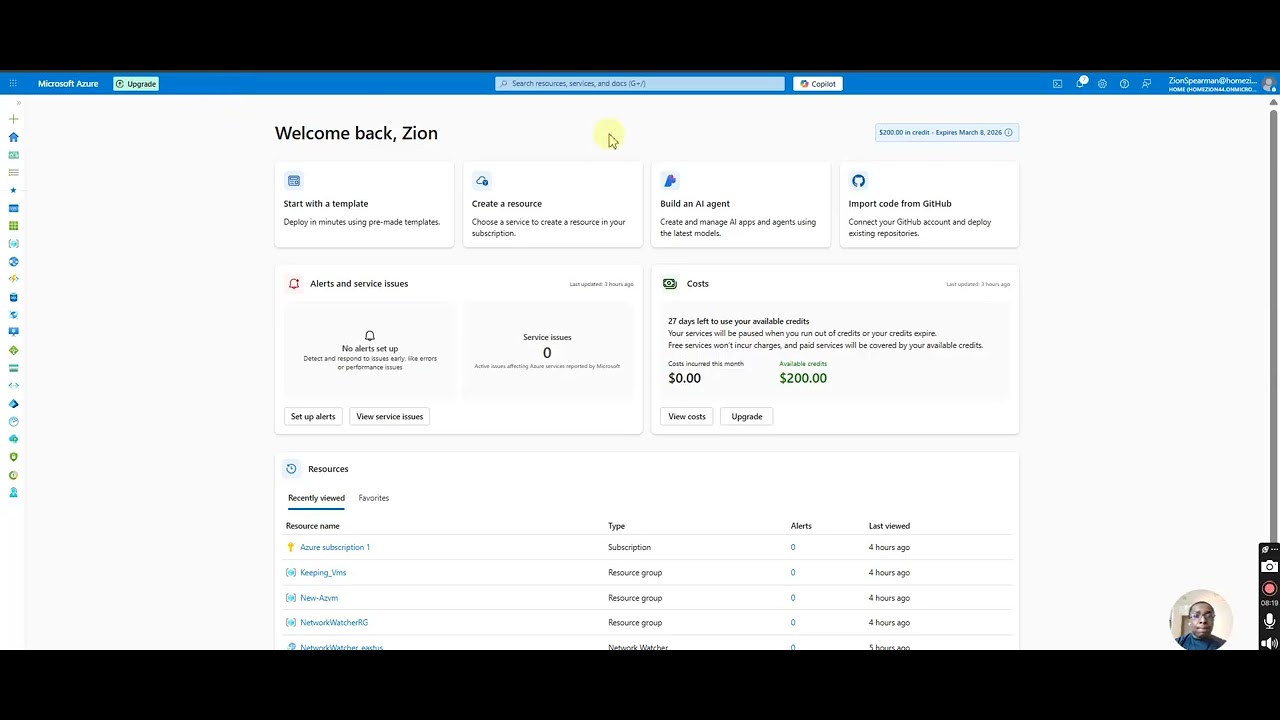Screen dimensions: 1280x720
Task: Click the Favorites star icon in sidebar
Action: click(13, 190)
